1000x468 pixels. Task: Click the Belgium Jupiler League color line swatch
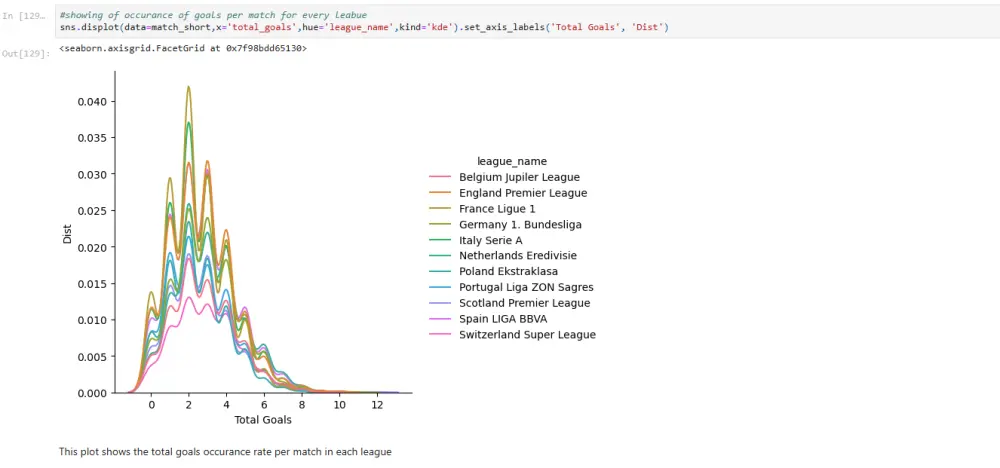point(440,177)
